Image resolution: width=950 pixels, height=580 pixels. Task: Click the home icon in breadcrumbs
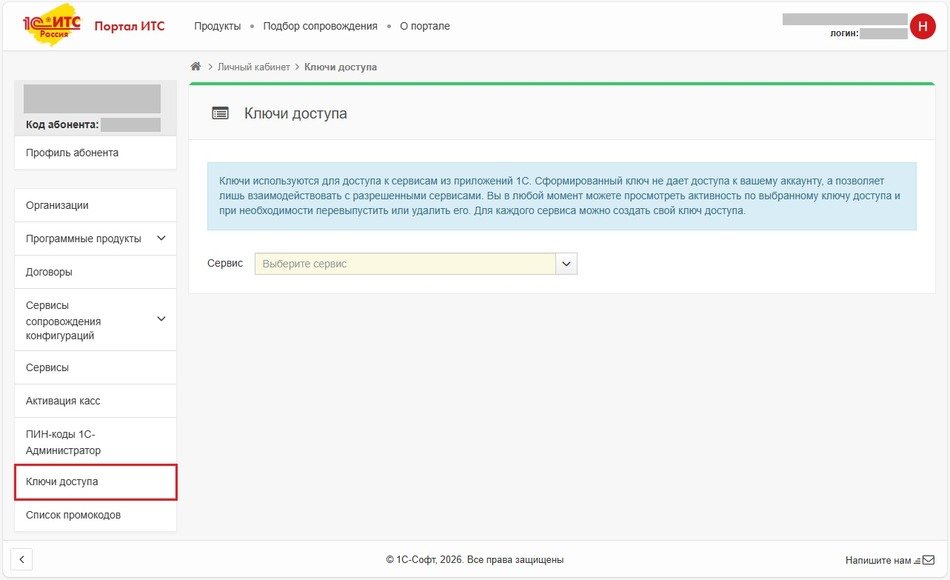[x=196, y=67]
